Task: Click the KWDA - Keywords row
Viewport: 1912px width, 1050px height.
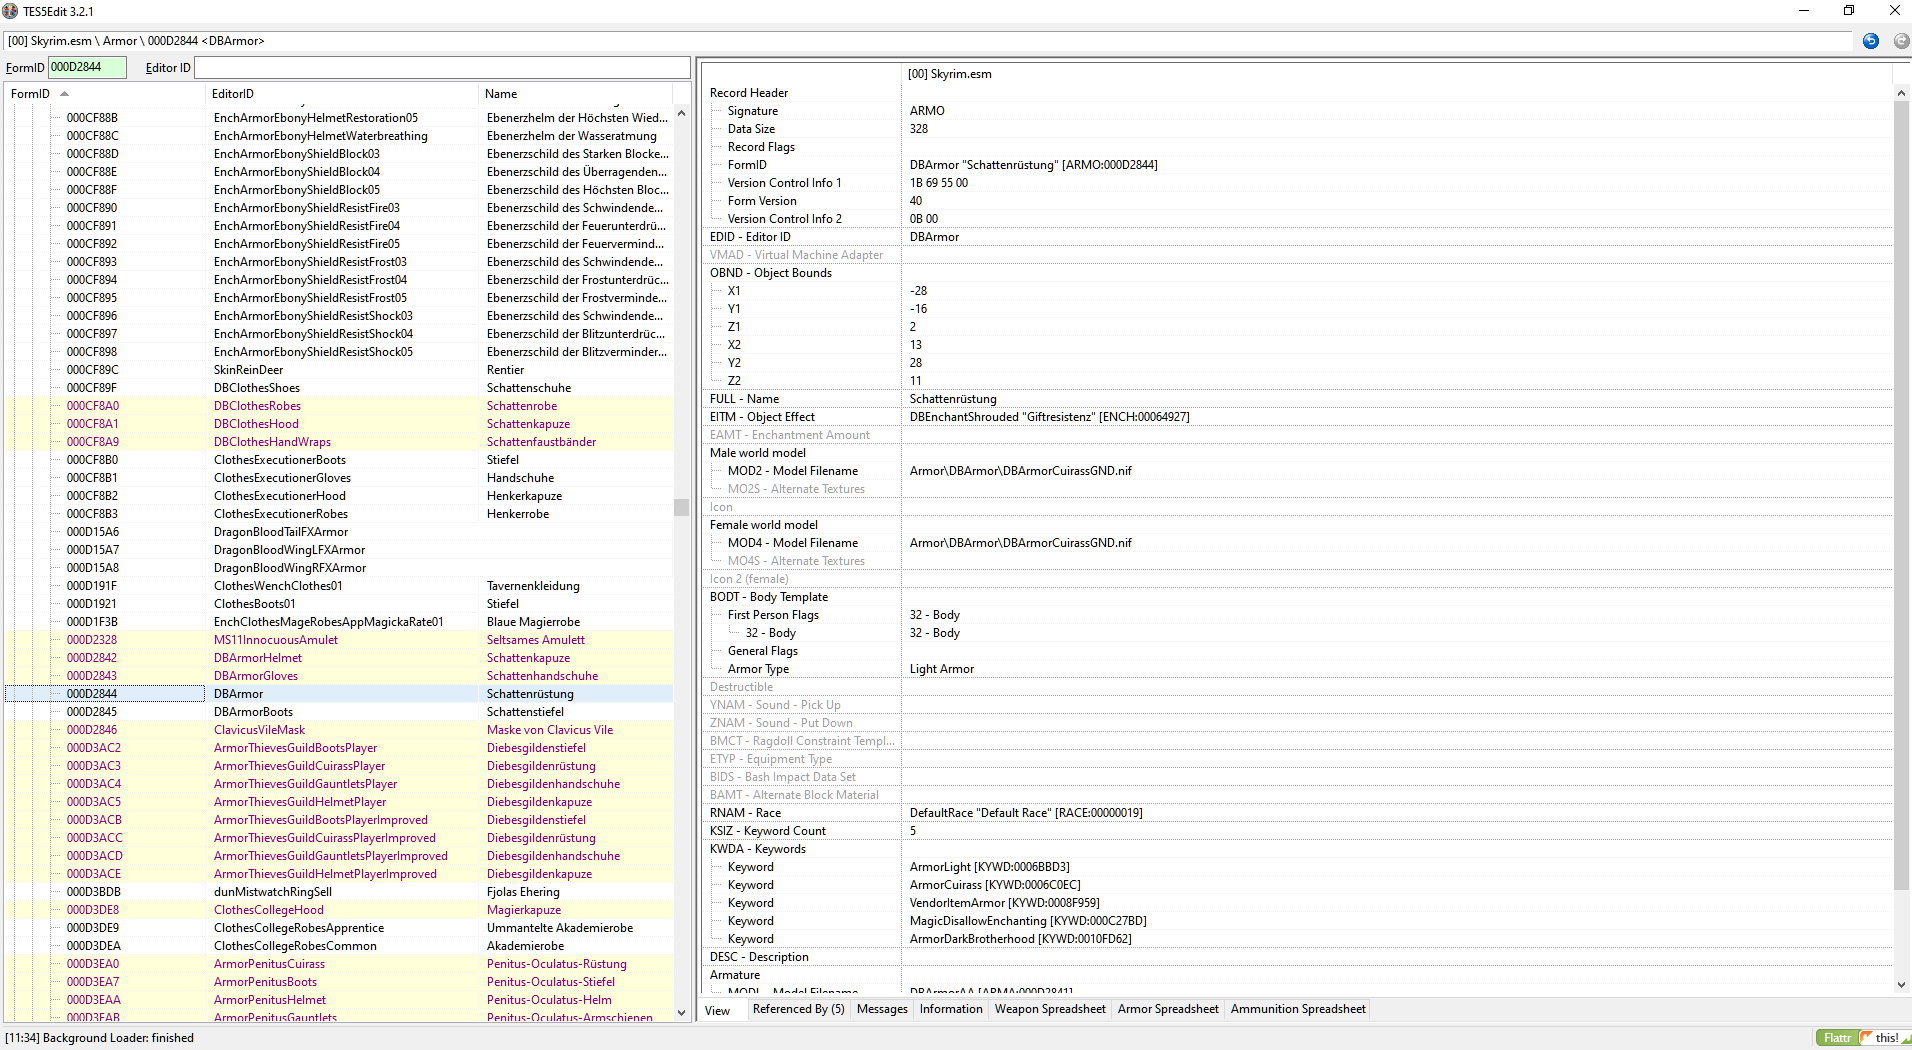Action: pos(1297,849)
